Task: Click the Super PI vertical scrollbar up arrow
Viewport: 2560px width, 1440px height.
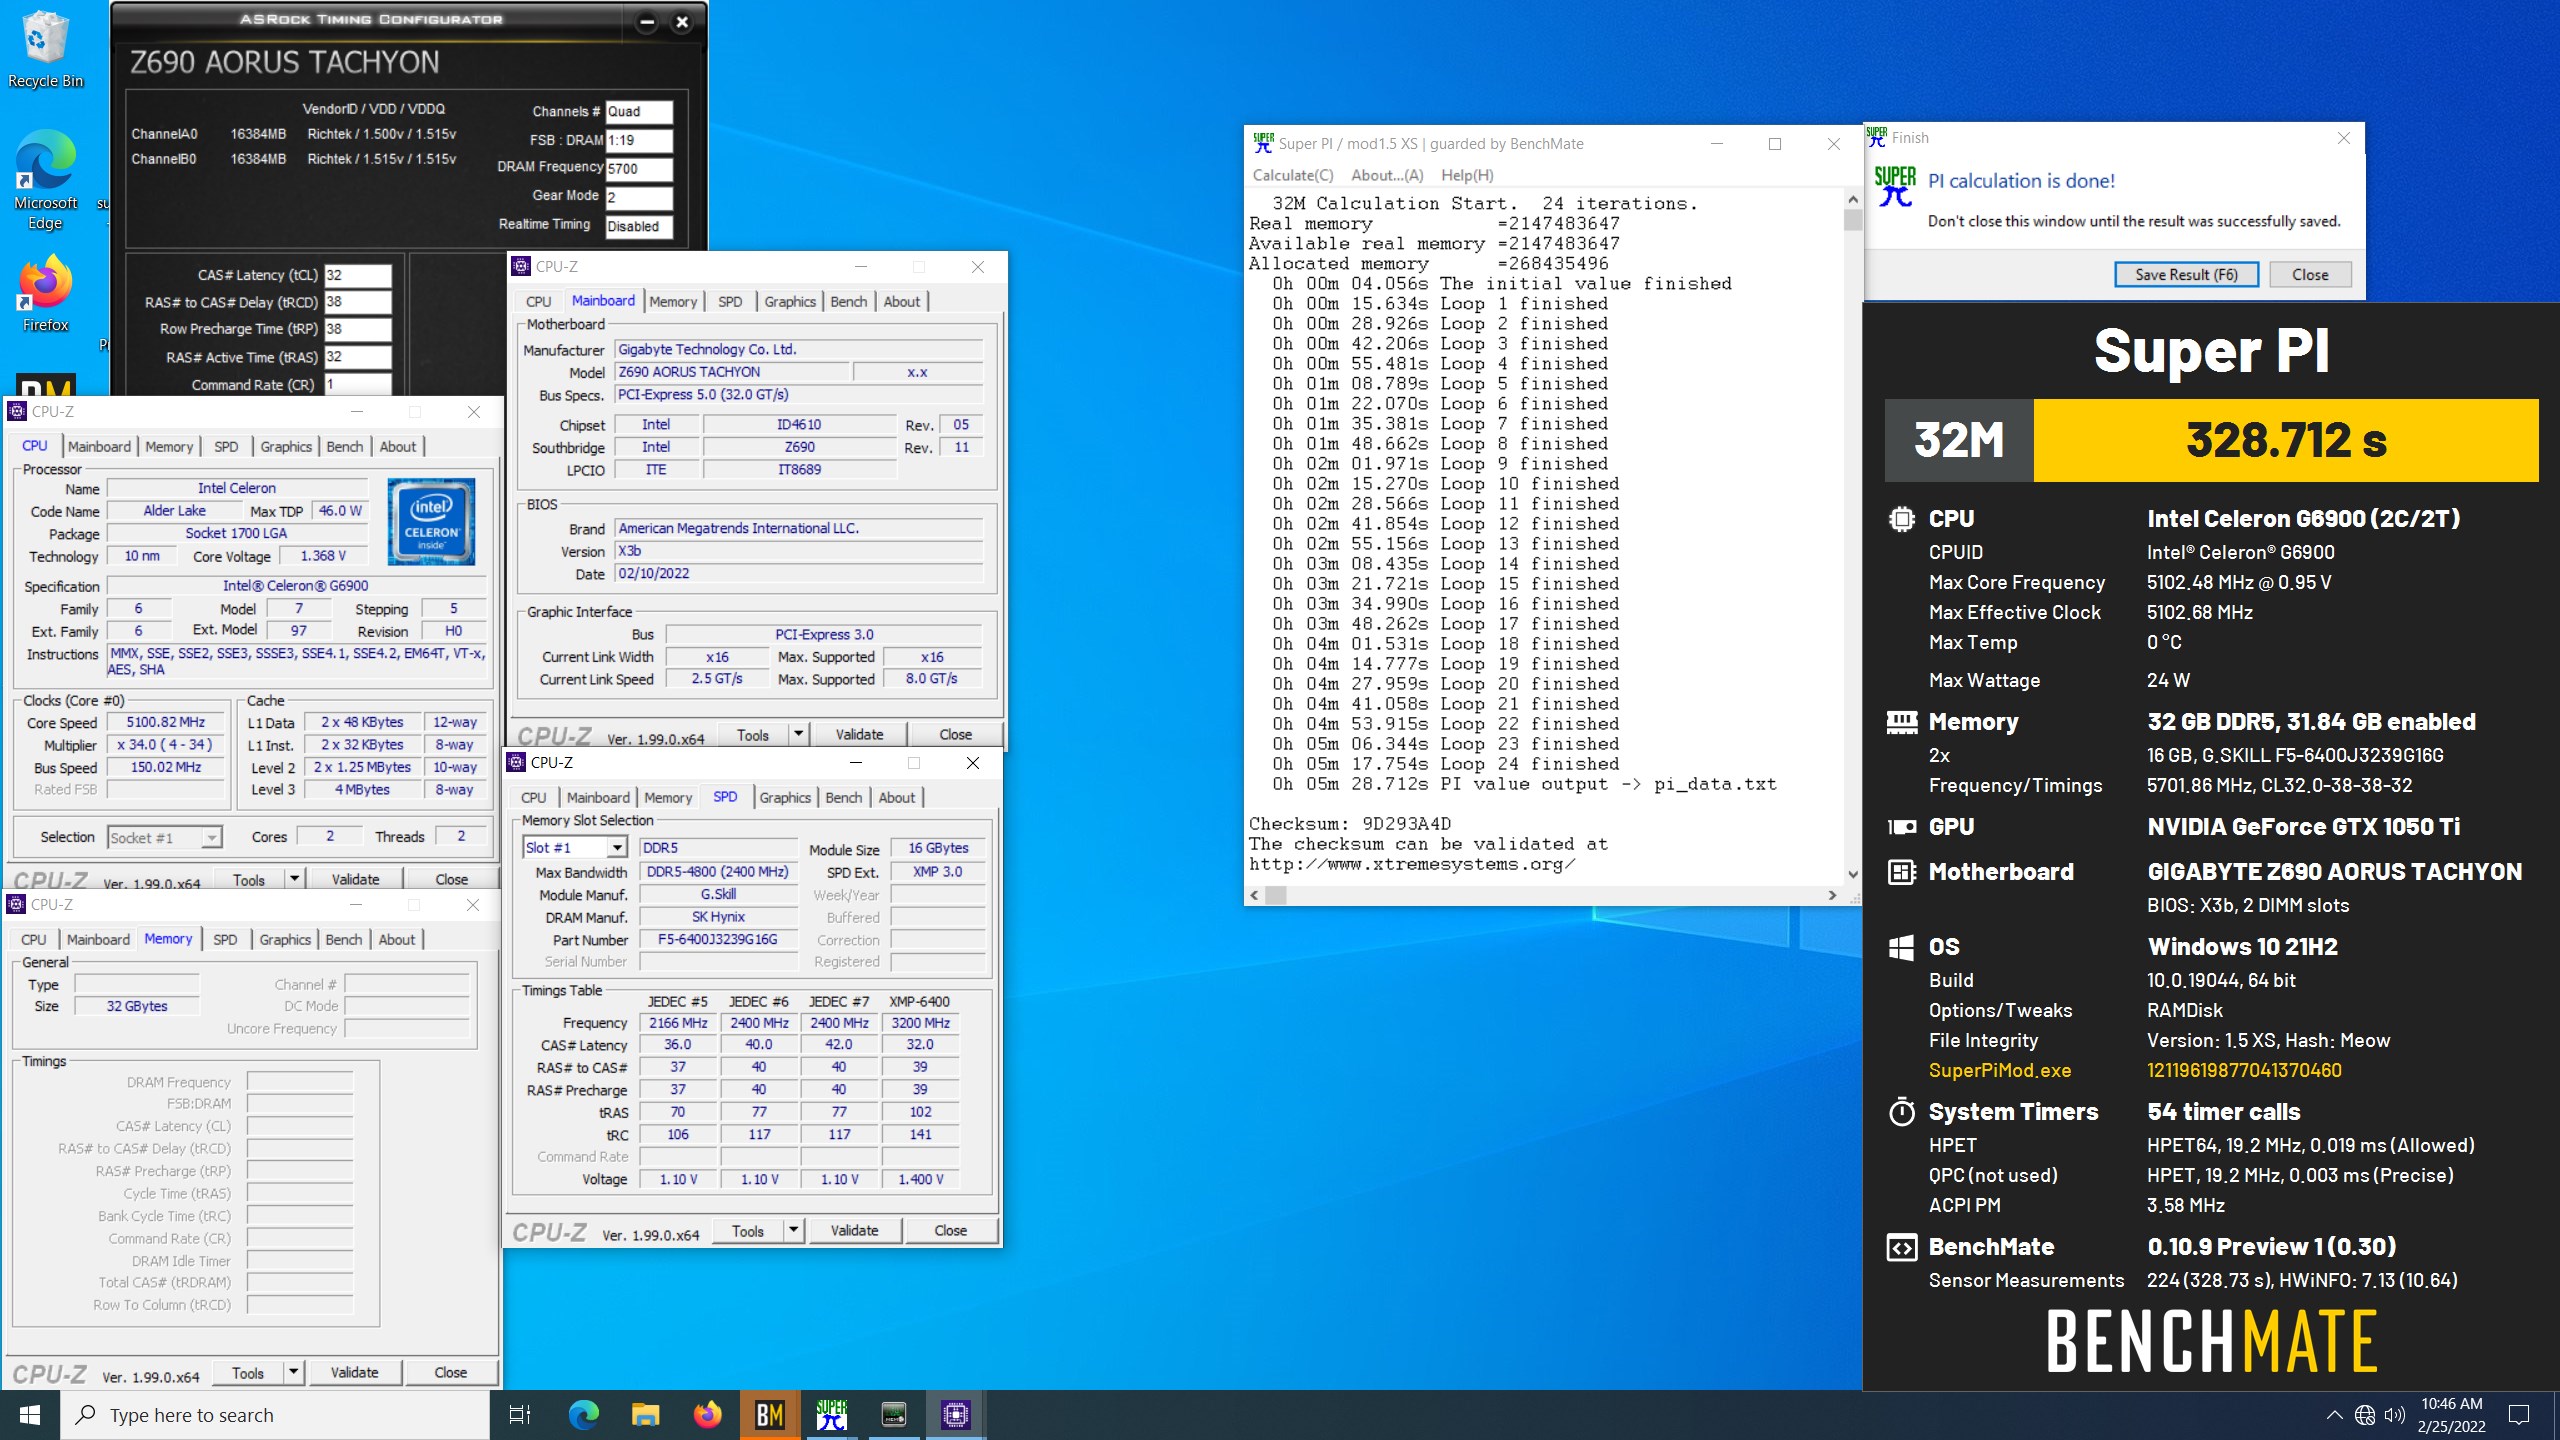Action: [1852, 200]
